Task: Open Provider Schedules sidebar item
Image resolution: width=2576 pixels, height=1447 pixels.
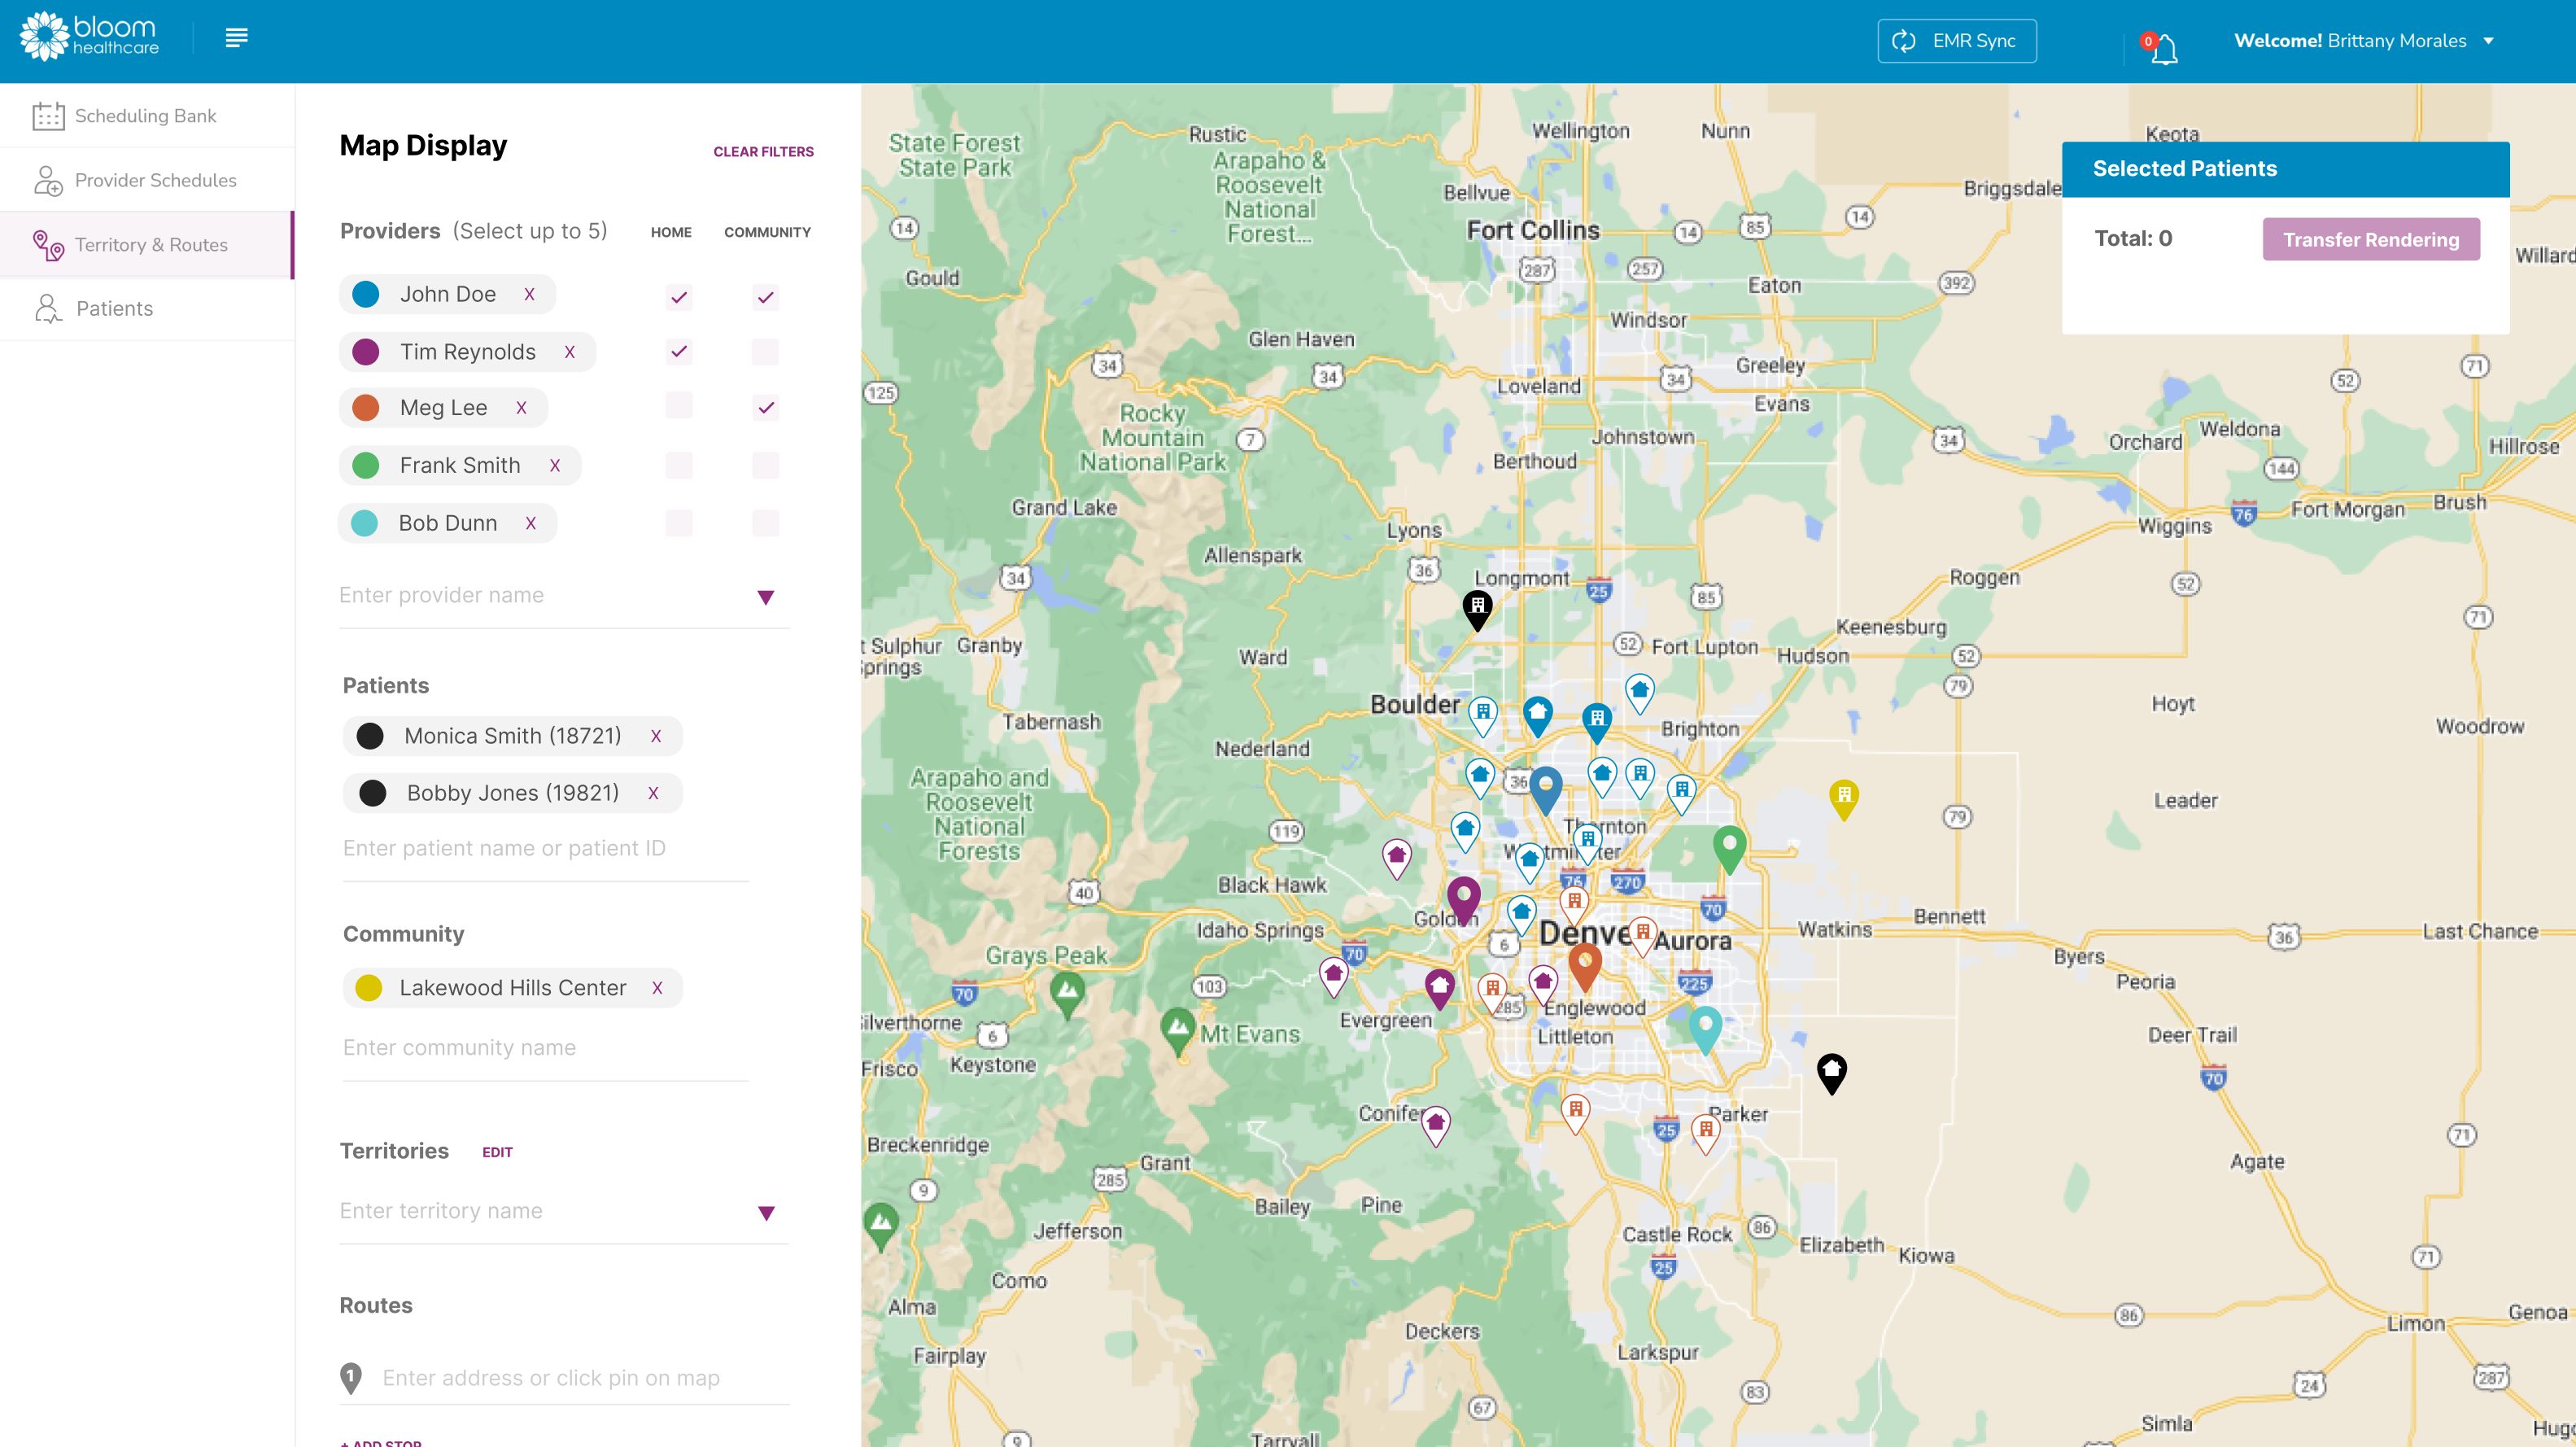Action: point(155,181)
